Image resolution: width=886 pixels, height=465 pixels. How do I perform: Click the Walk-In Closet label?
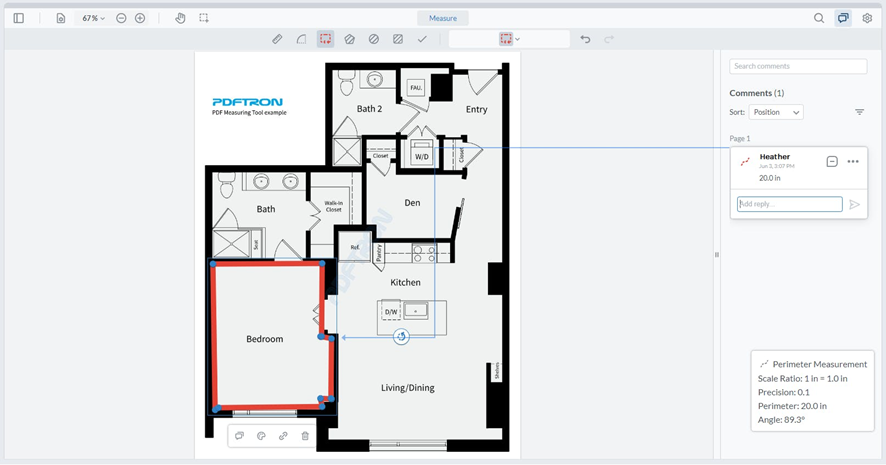click(333, 206)
